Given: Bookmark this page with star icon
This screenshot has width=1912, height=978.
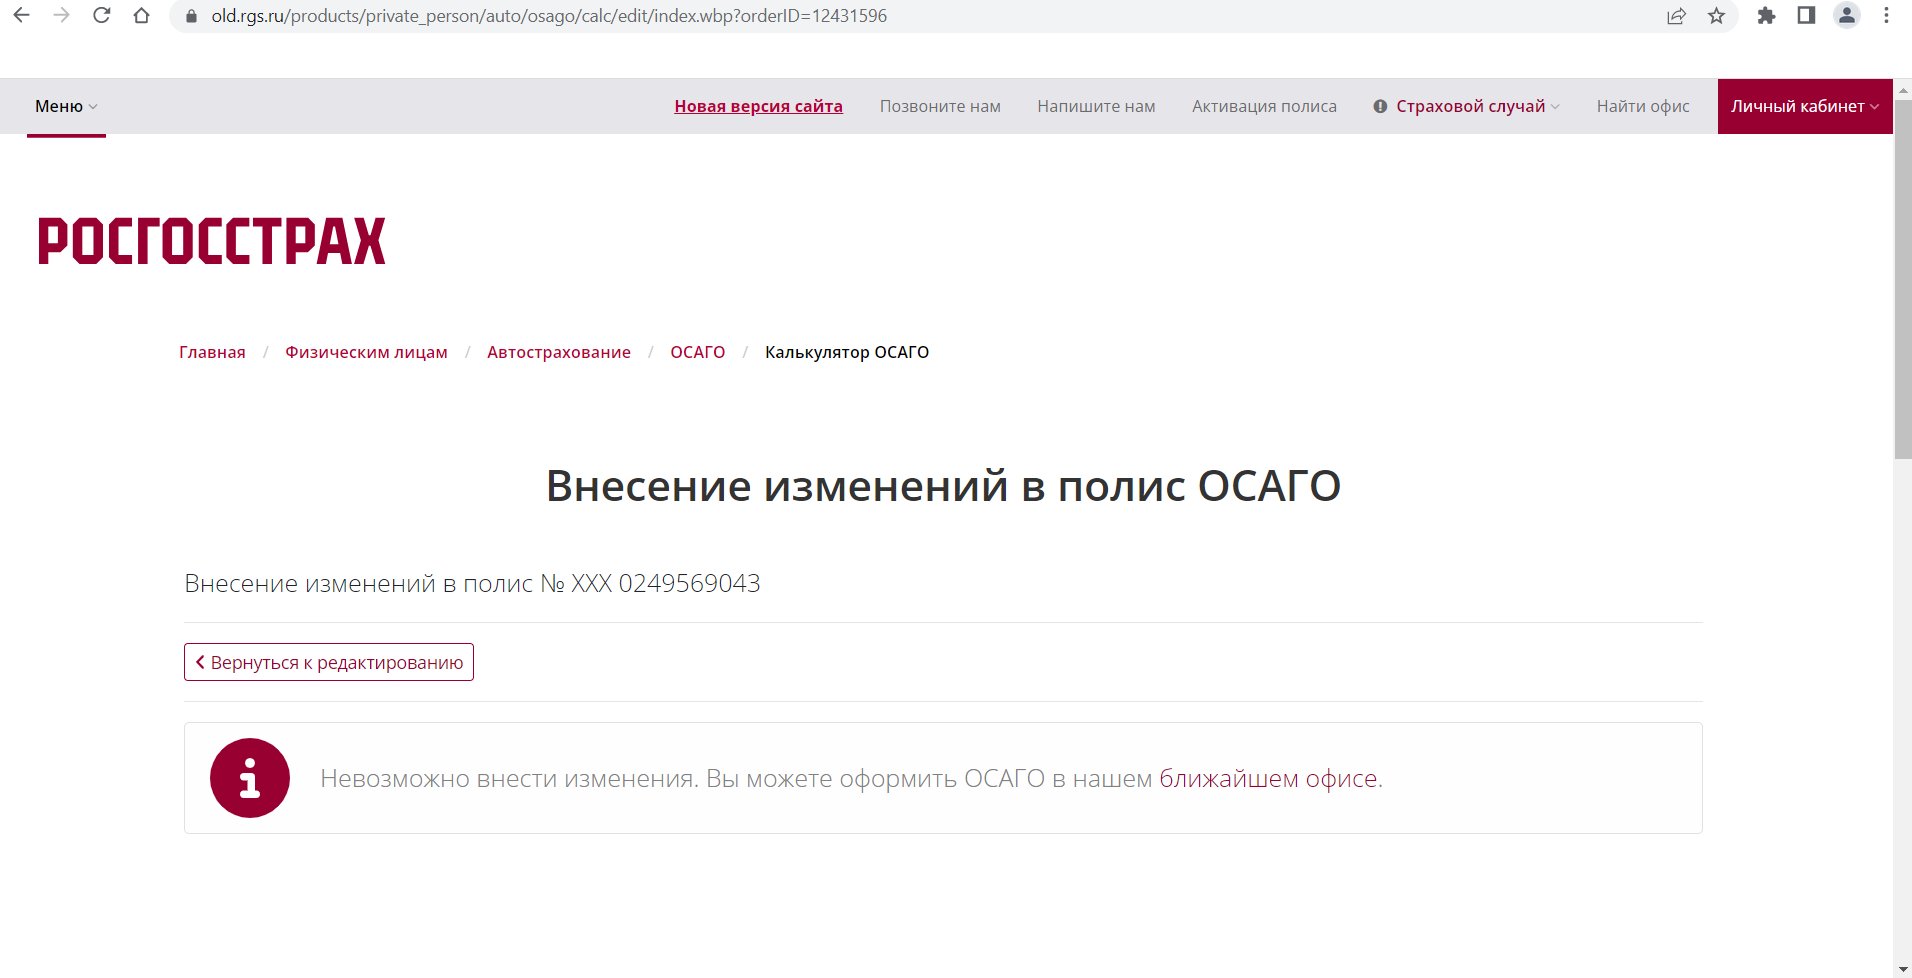Looking at the screenshot, I should point(1716,16).
